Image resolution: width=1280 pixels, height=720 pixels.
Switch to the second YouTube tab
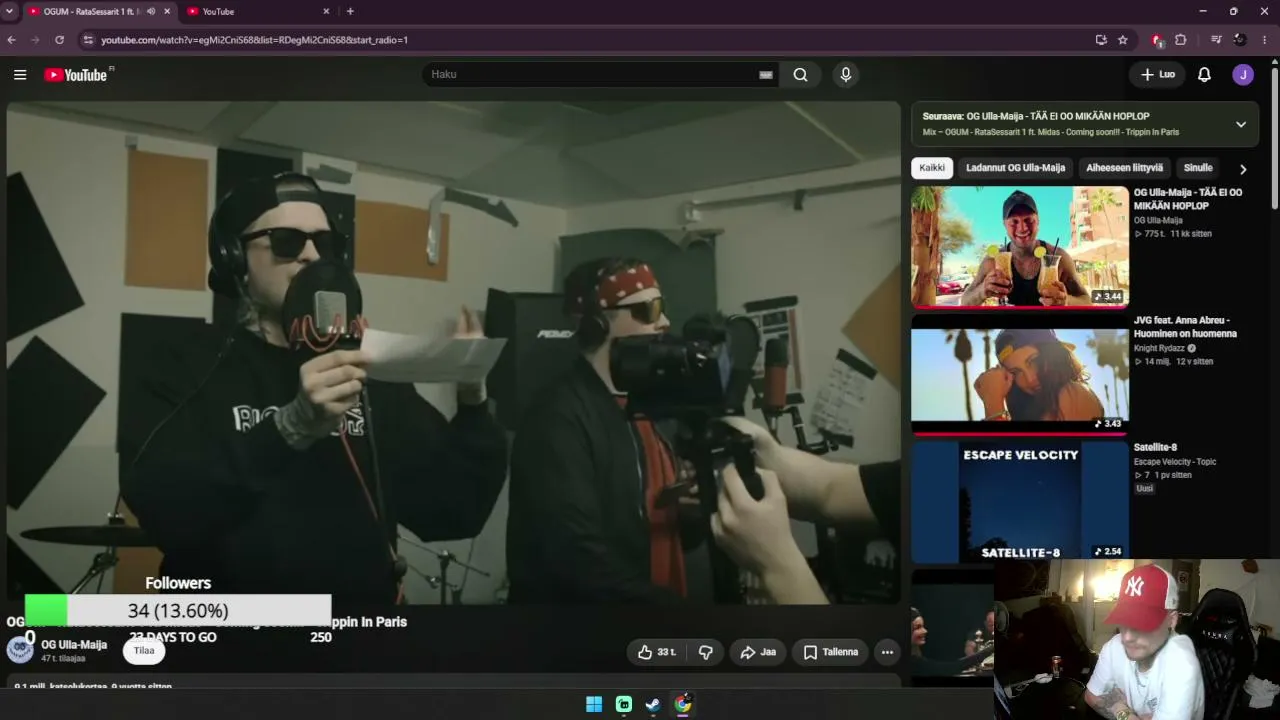point(258,11)
